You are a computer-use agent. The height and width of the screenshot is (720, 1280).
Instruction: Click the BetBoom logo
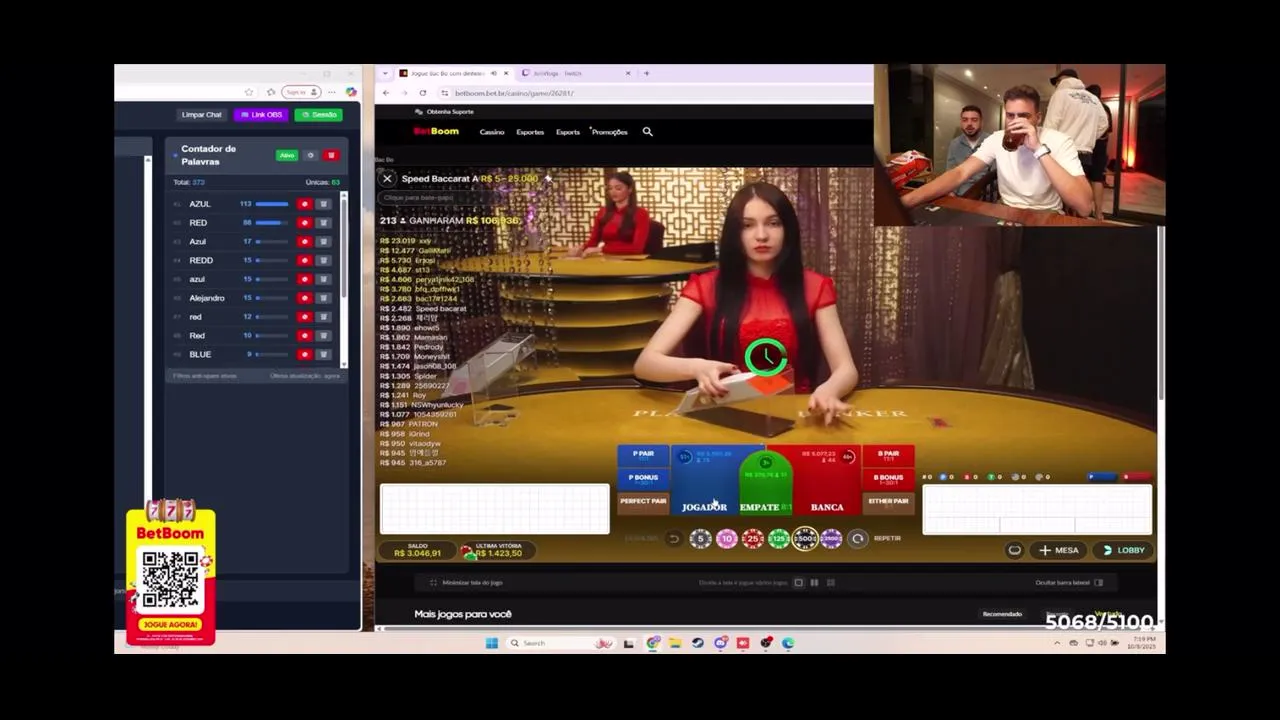[436, 131]
